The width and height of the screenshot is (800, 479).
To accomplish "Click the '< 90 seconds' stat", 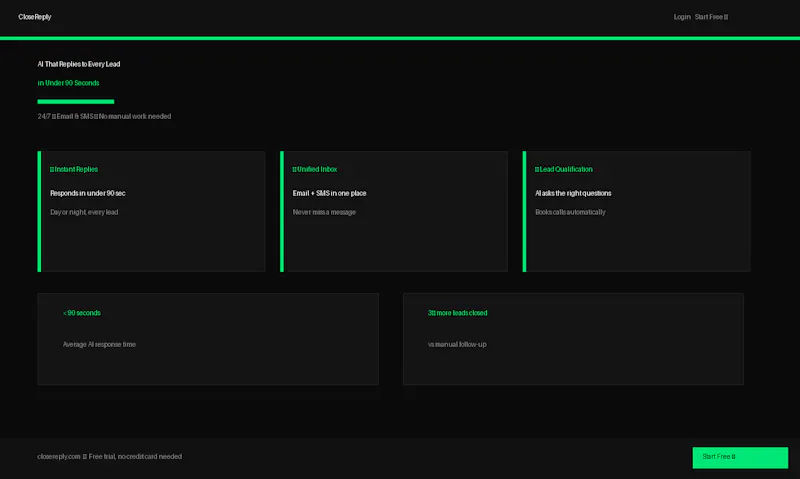I will pos(82,313).
